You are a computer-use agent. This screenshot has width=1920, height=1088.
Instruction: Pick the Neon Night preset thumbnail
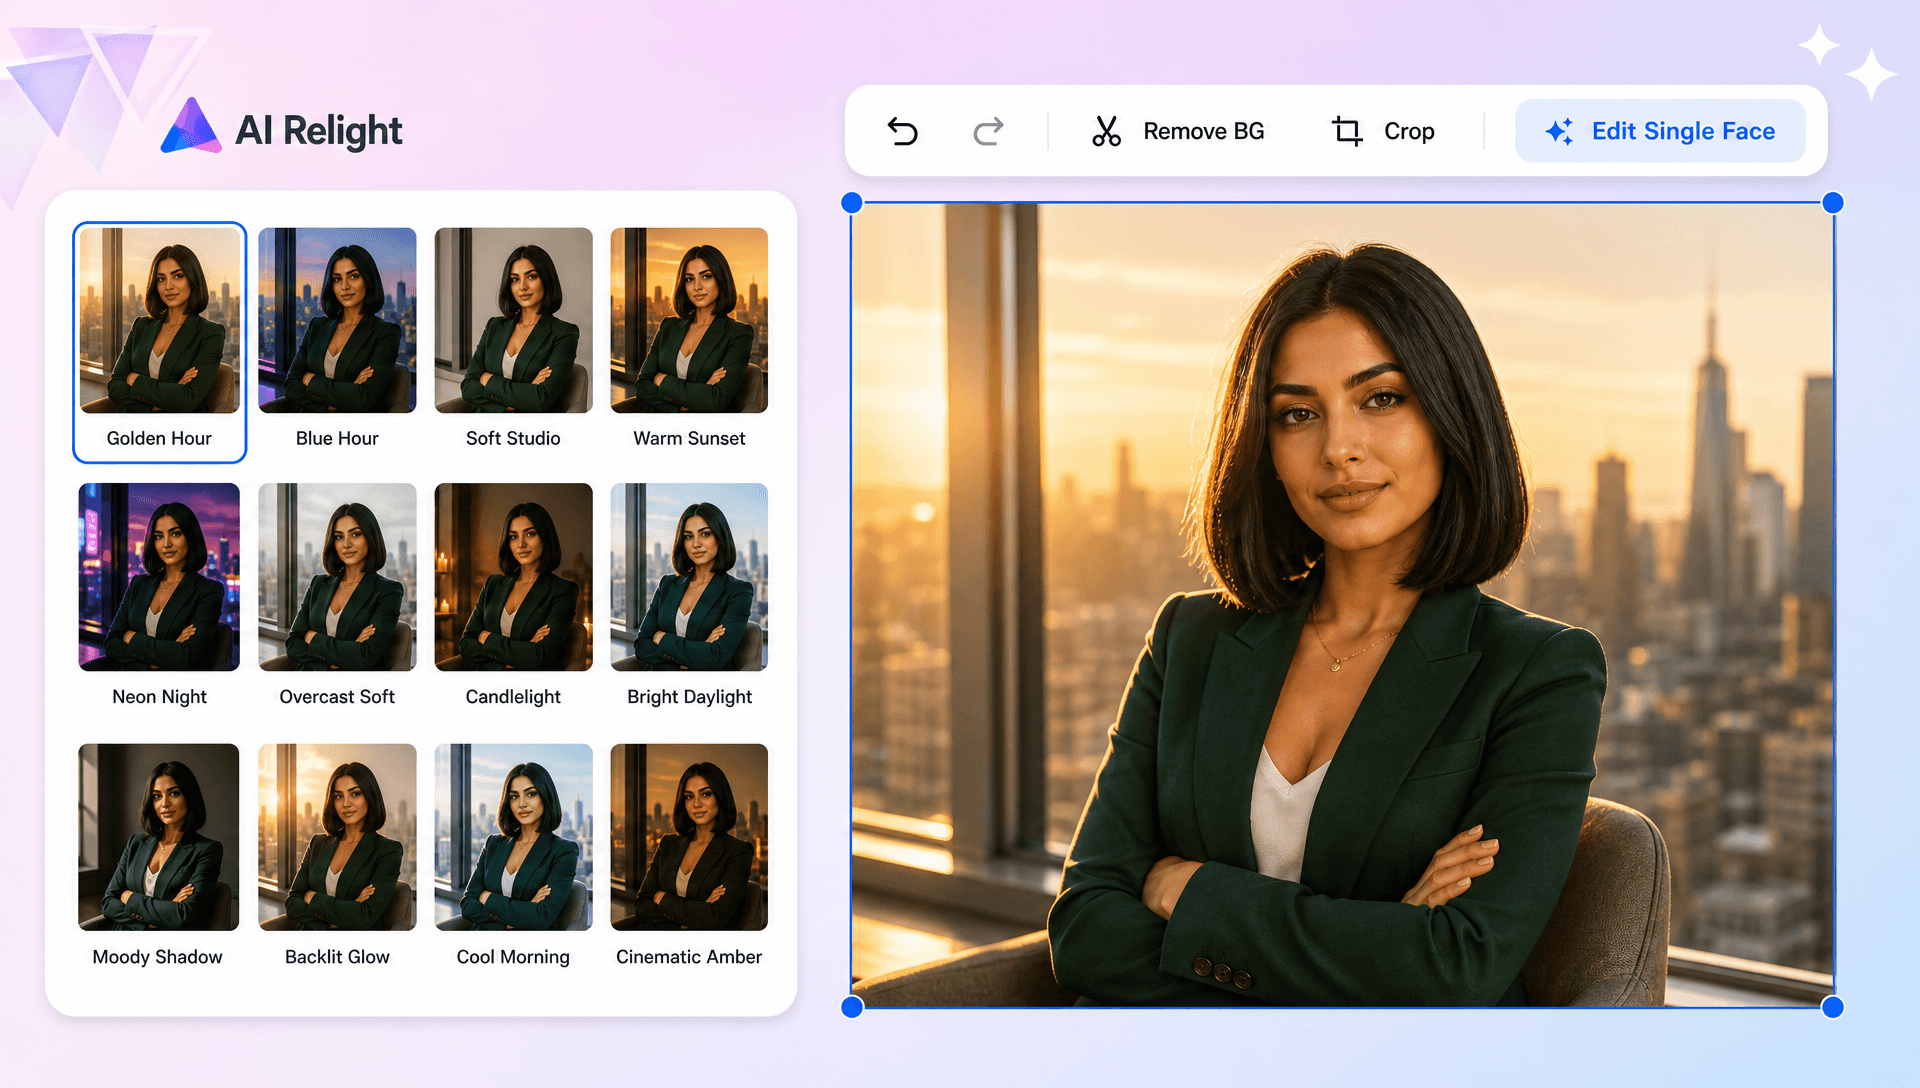click(x=159, y=577)
